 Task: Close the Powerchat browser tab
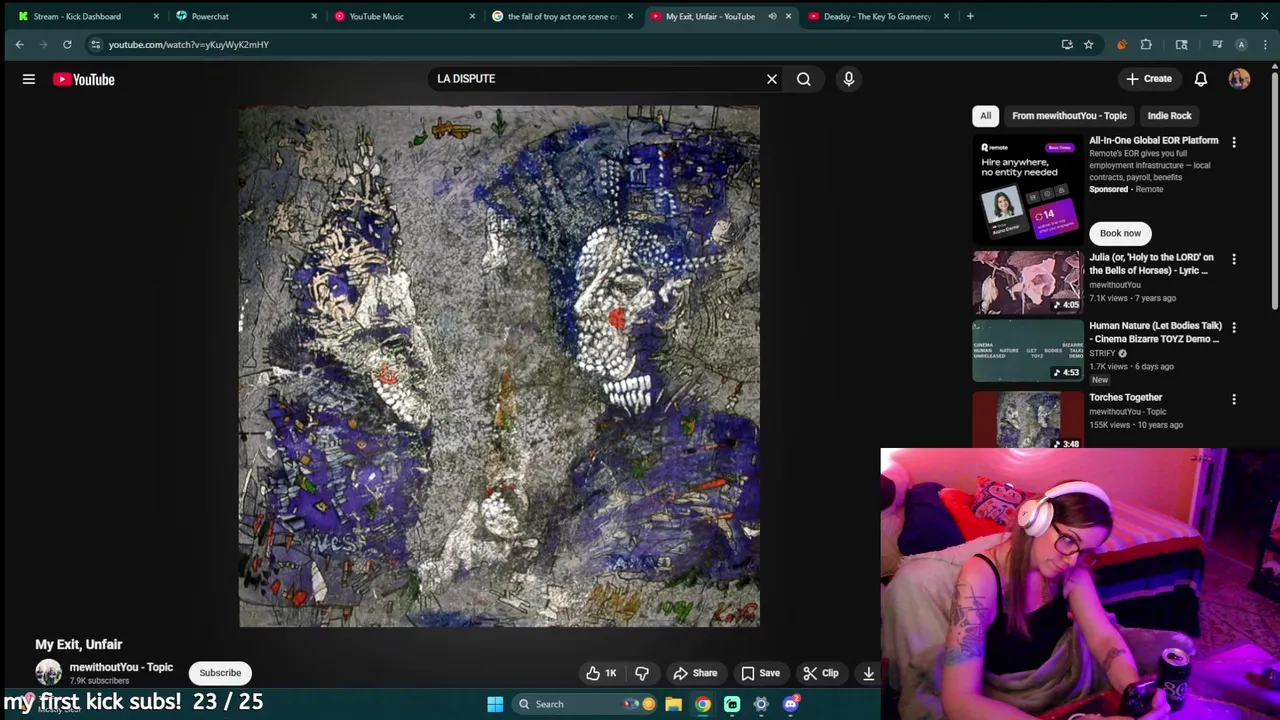[314, 16]
